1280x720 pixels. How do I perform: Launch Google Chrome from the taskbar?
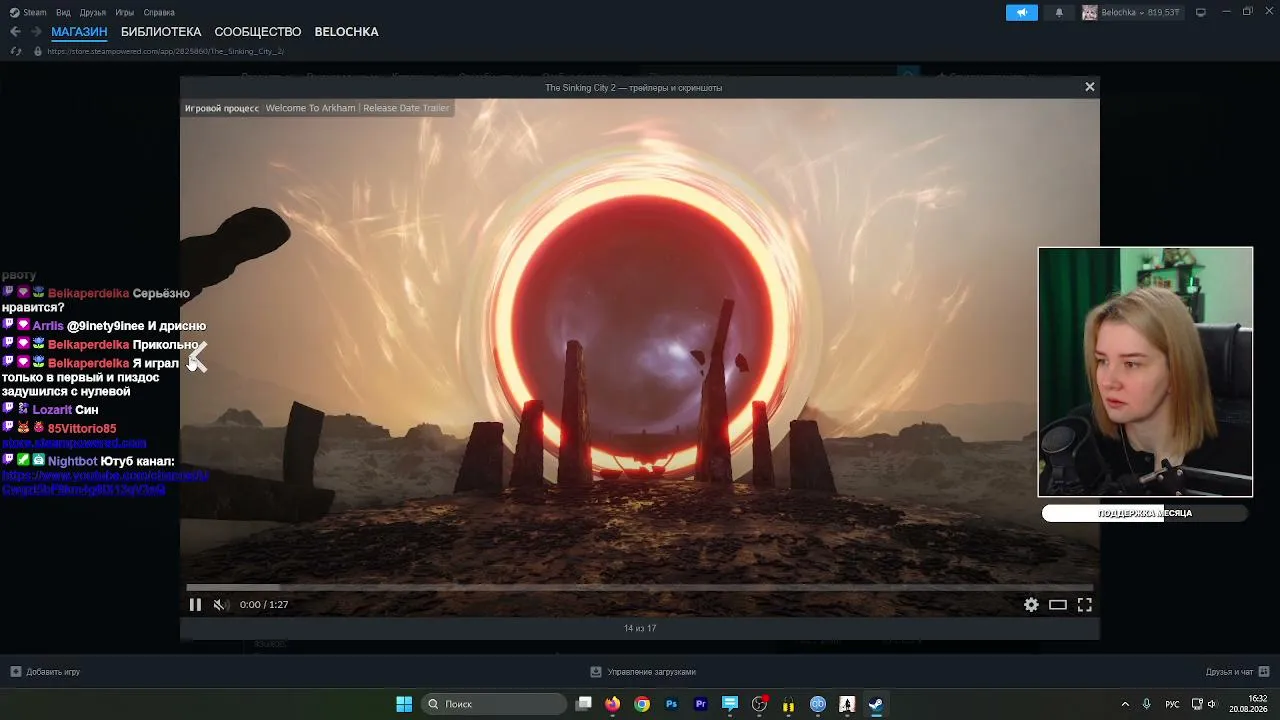click(642, 704)
